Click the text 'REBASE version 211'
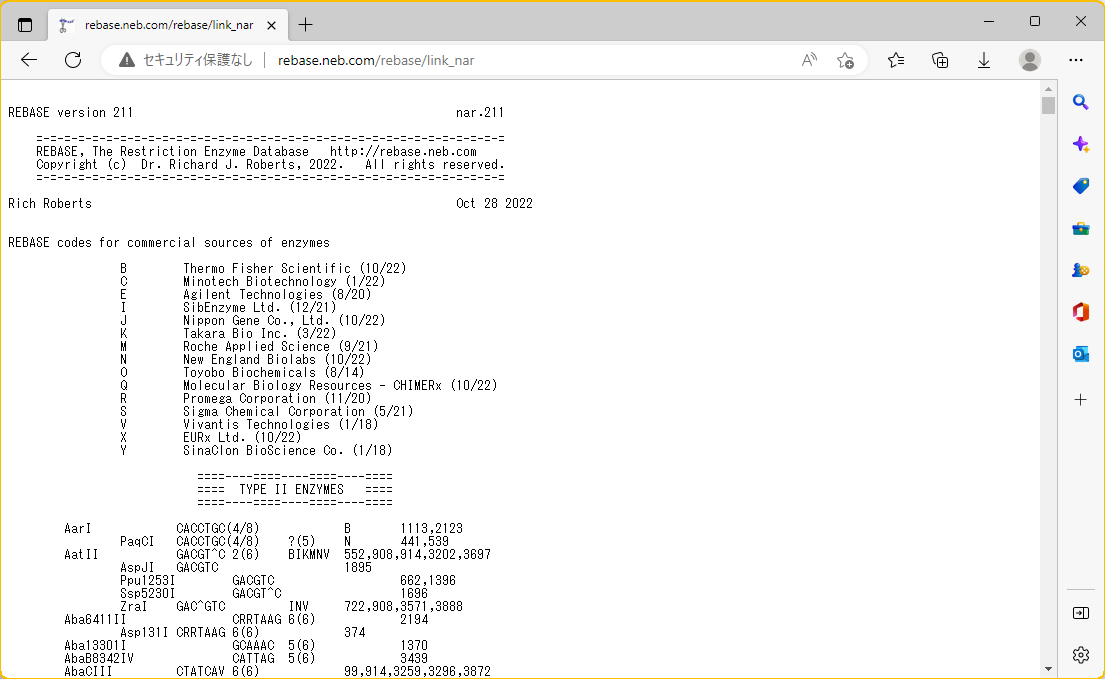Screen dimensions: 1105x679 pos(70,113)
